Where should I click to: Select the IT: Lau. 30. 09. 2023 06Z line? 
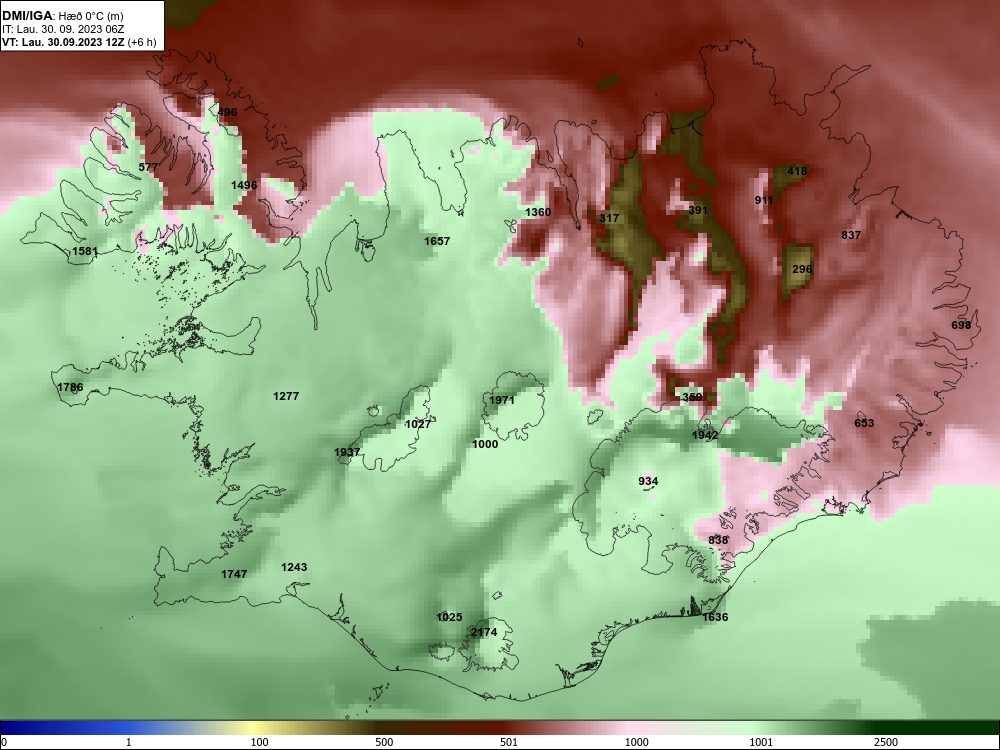(63, 29)
